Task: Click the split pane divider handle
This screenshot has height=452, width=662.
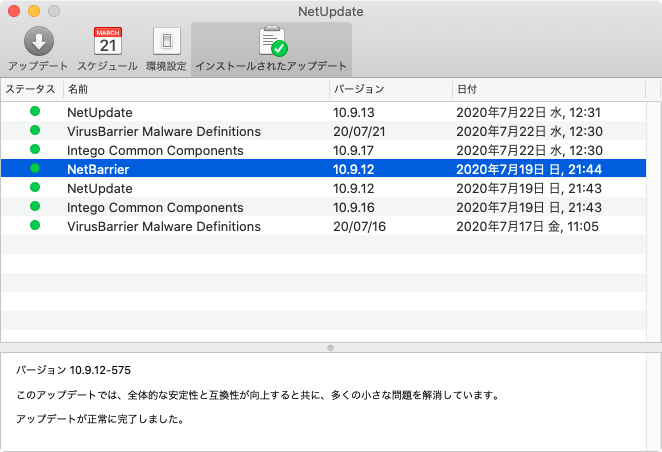Action: (331, 348)
